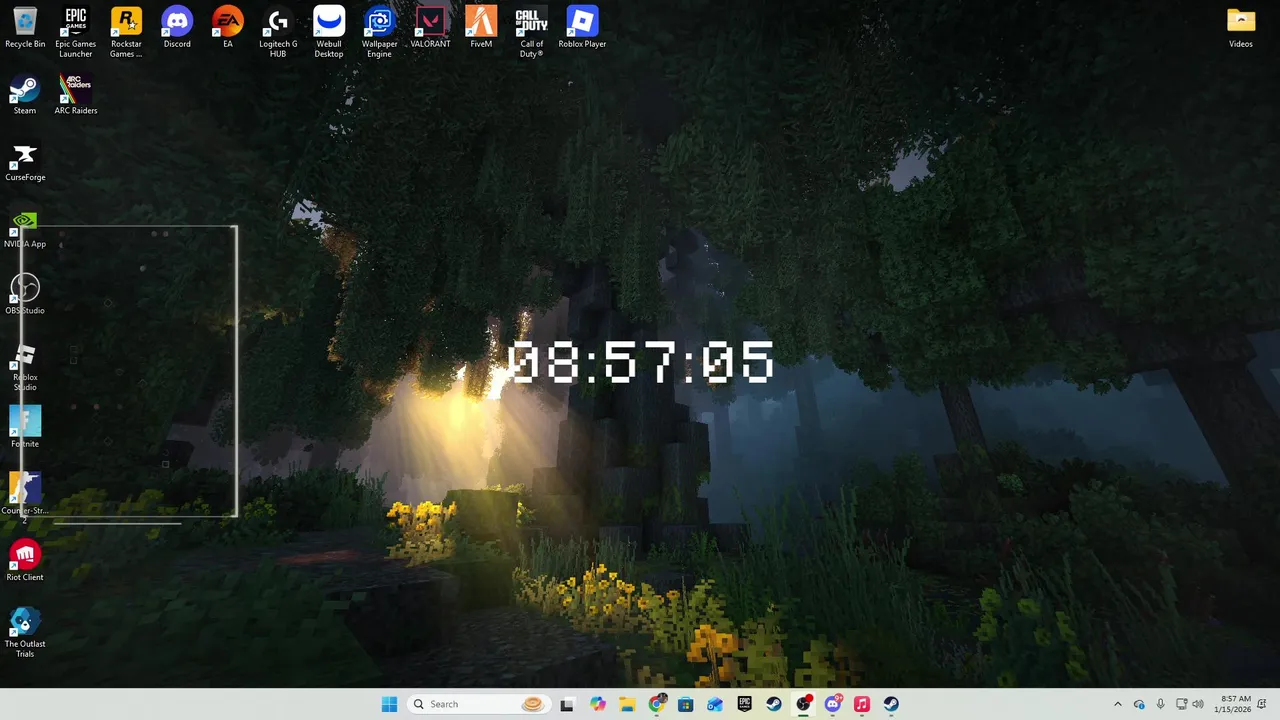This screenshot has width=1280, height=720.
Task: Open the Webull Desktop shortcut
Action: (329, 32)
